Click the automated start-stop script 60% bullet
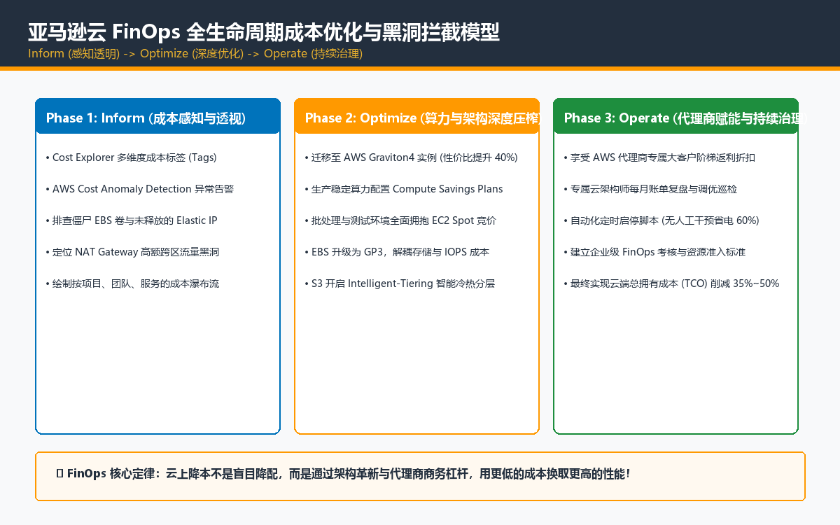This screenshot has width=840, height=525. pos(662,221)
